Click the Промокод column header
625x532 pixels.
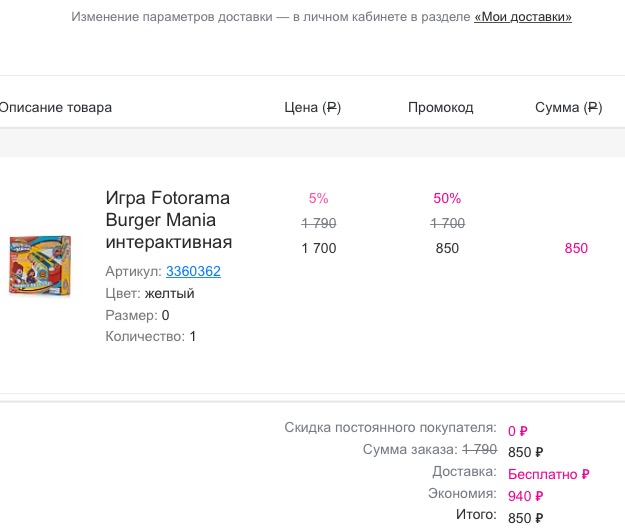tap(440, 107)
